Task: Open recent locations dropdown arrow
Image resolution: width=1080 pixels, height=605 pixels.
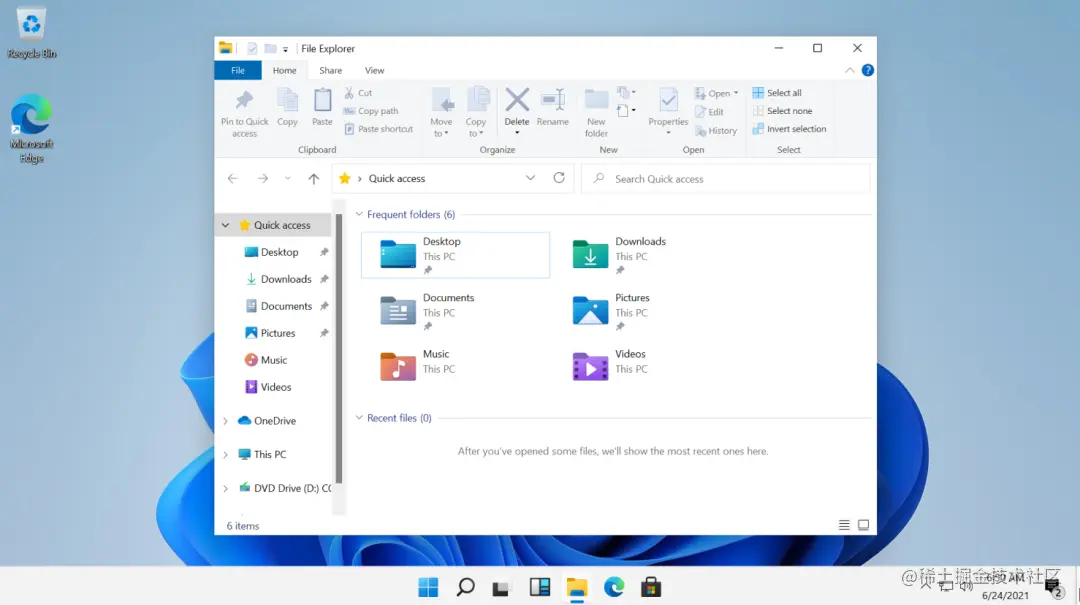Action: pos(287,178)
